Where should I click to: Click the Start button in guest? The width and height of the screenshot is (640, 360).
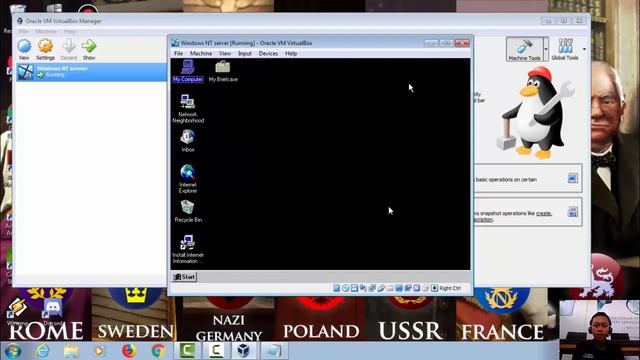(x=184, y=277)
